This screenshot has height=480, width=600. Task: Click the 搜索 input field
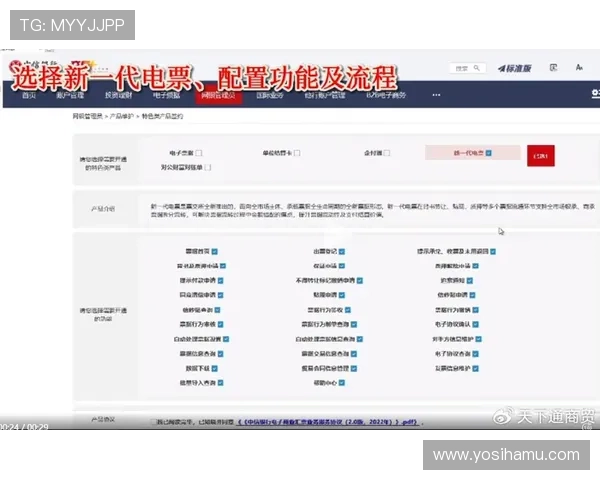467,68
